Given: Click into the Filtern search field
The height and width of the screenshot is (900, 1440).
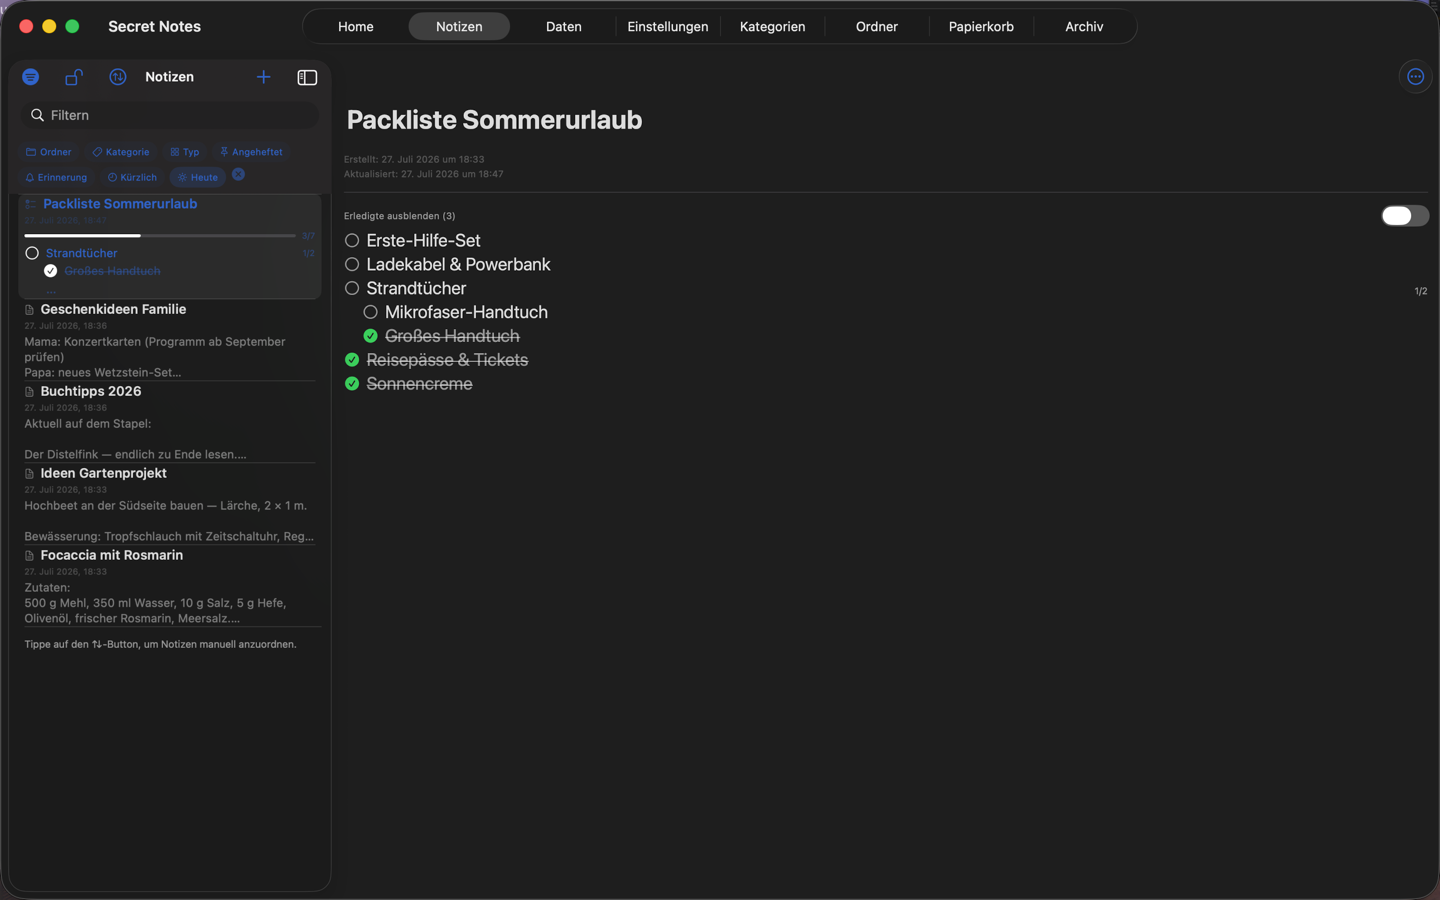Looking at the screenshot, I should tap(170, 115).
